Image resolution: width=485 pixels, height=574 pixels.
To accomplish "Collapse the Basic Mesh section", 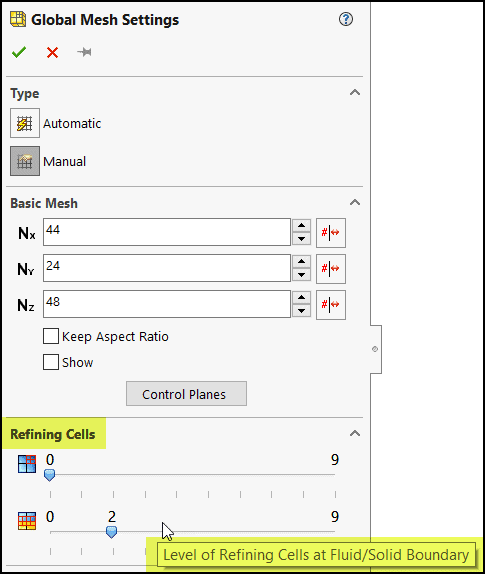I will pyautogui.click(x=355, y=202).
